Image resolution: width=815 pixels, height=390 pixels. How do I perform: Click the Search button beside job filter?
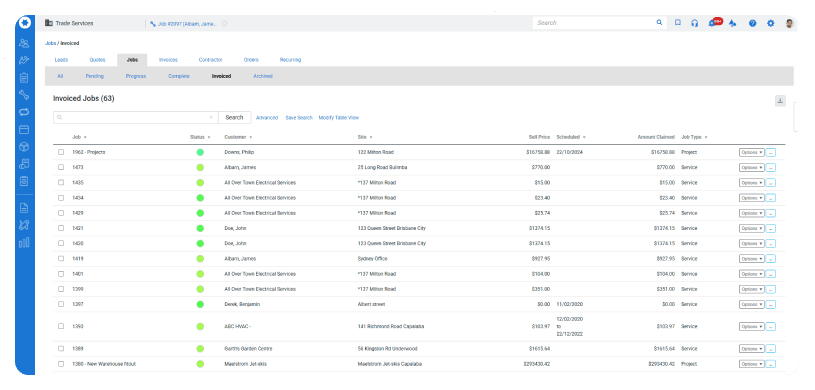(234, 118)
